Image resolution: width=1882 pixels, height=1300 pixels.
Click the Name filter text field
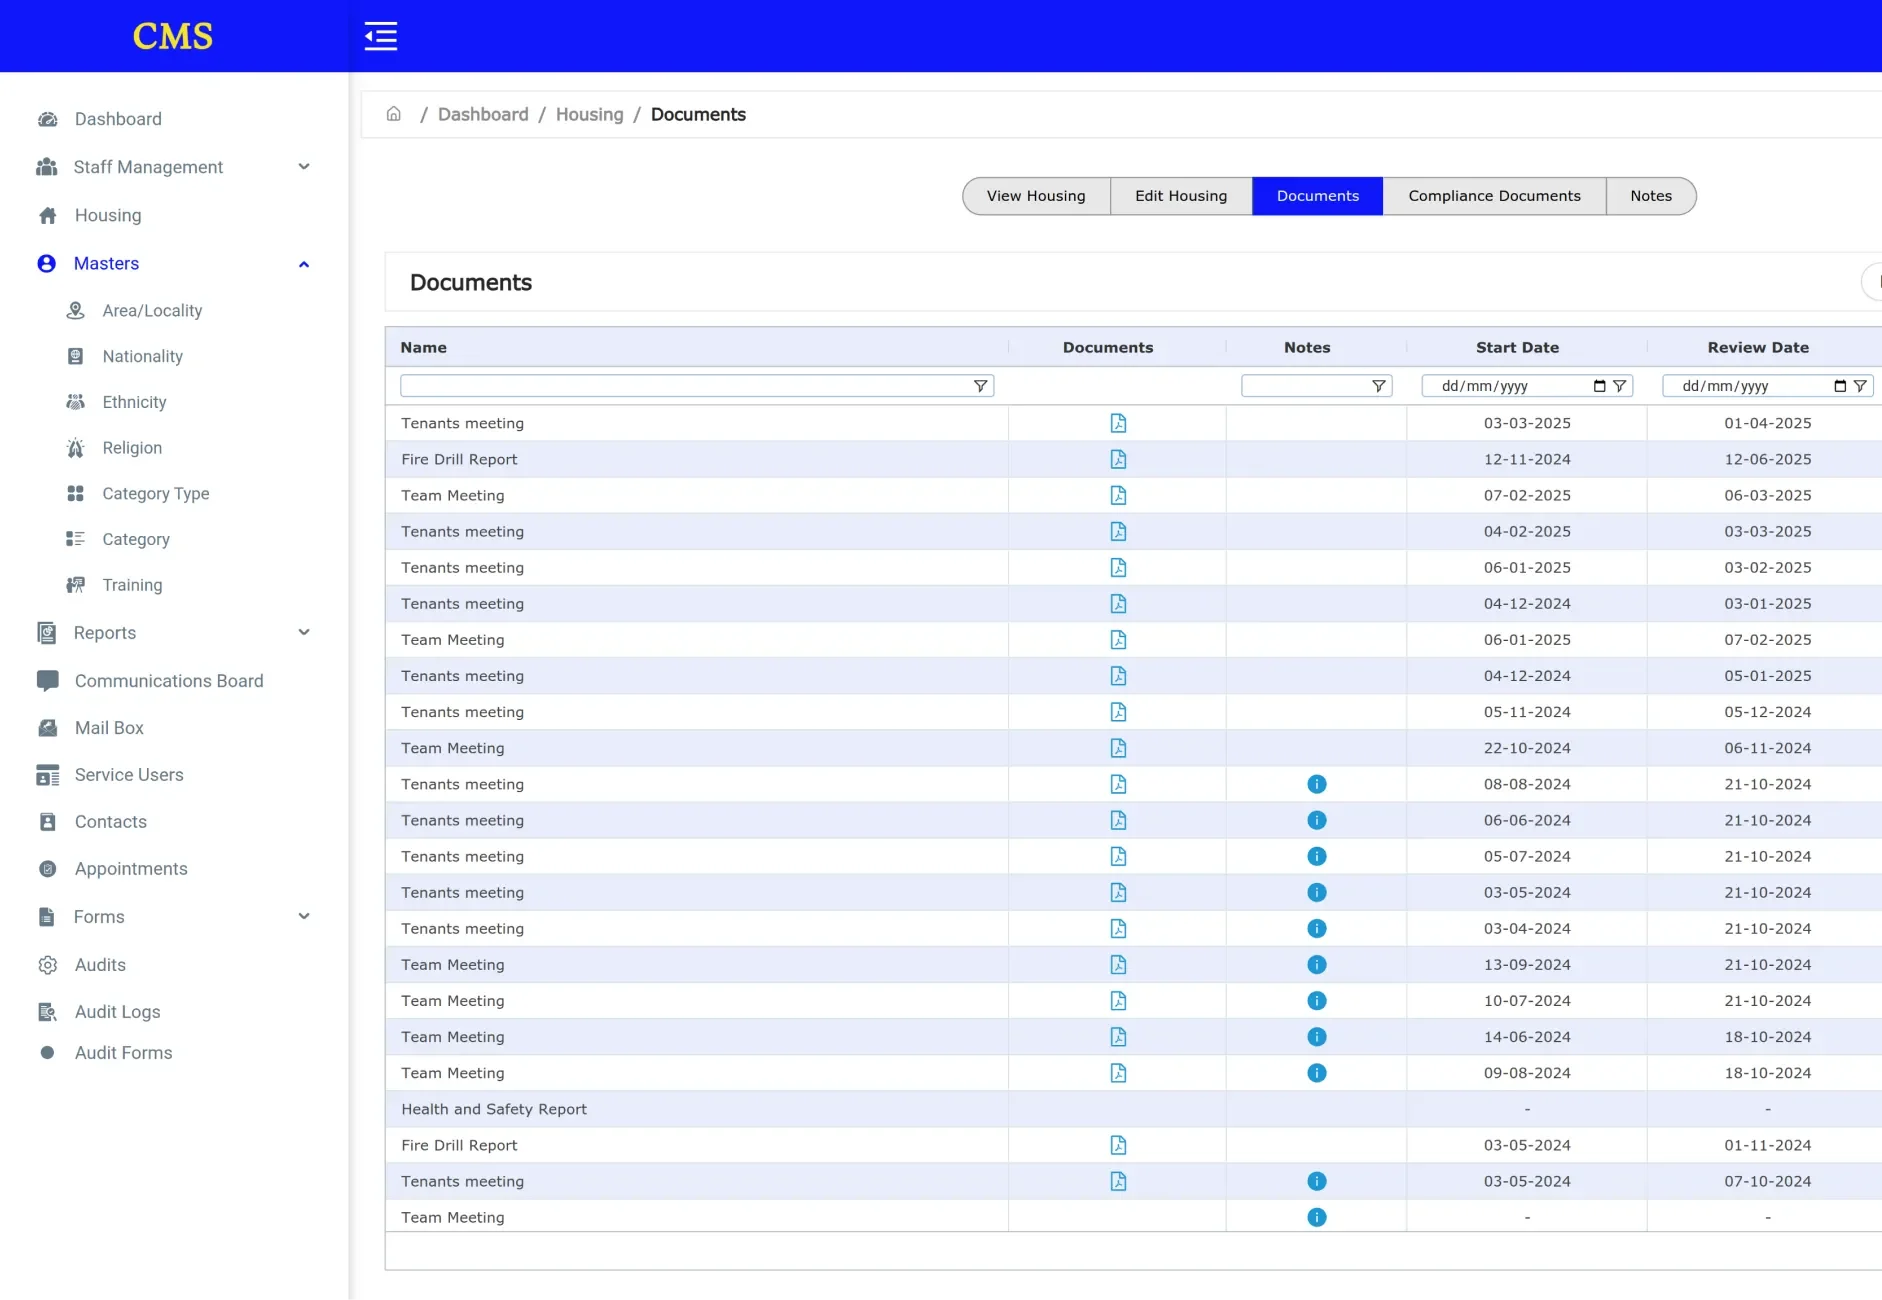(x=685, y=386)
